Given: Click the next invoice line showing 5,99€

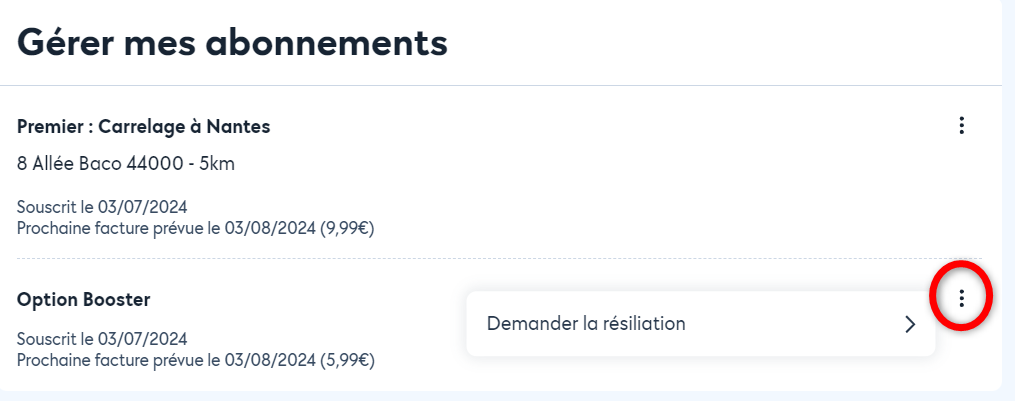Looking at the screenshot, I should pyautogui.click(x=195, y=360).
